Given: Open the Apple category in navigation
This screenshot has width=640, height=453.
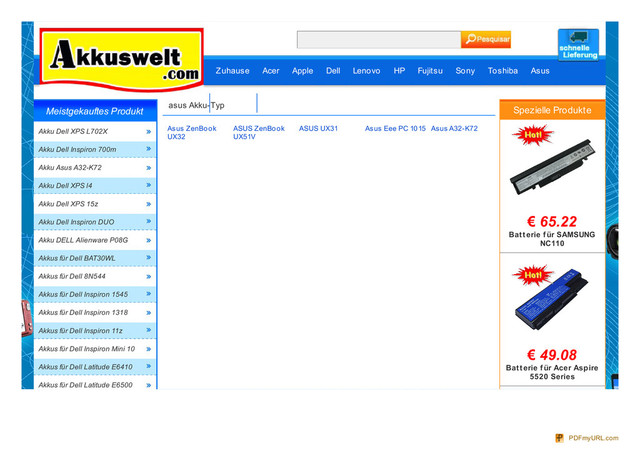Looking at the screenshot, I should [302, 71].
